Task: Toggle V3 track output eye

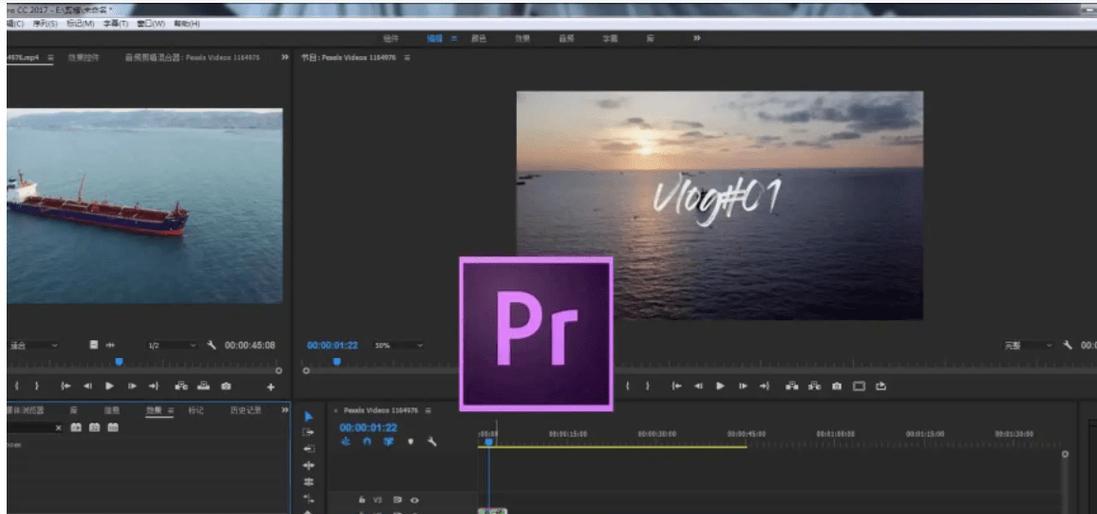Action: [414, 500]
